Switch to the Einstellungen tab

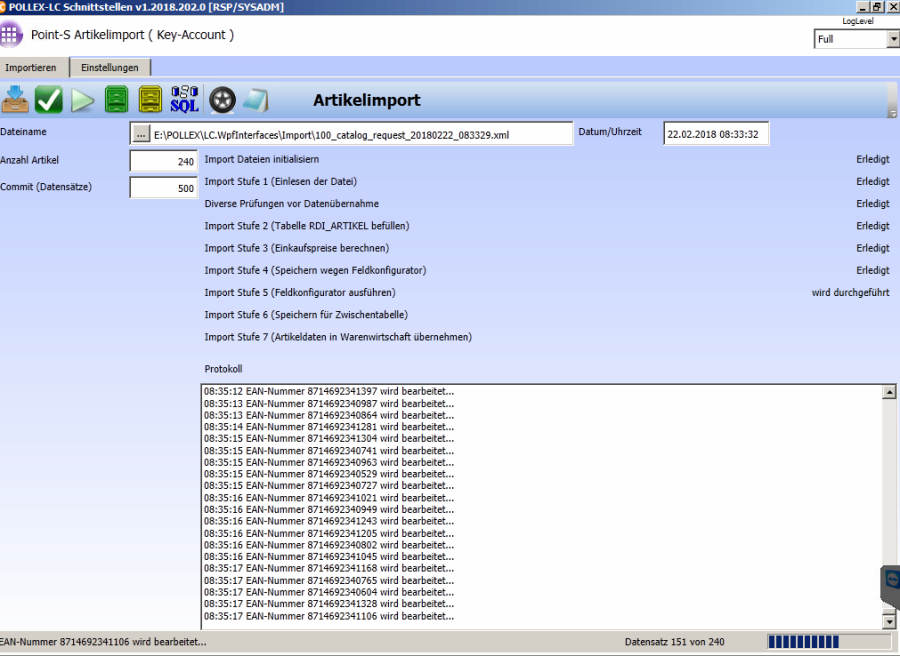(x=110, y=68)
